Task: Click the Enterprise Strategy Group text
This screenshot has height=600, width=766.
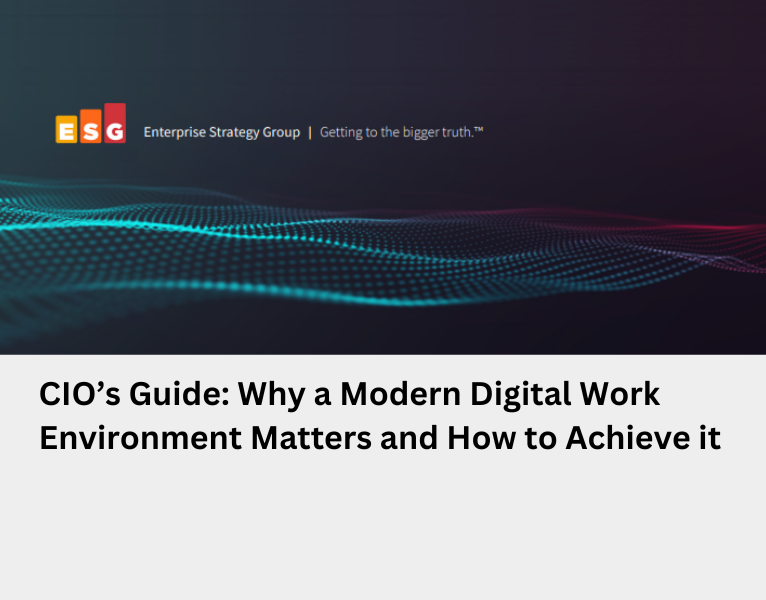Action: coord(221,132)
